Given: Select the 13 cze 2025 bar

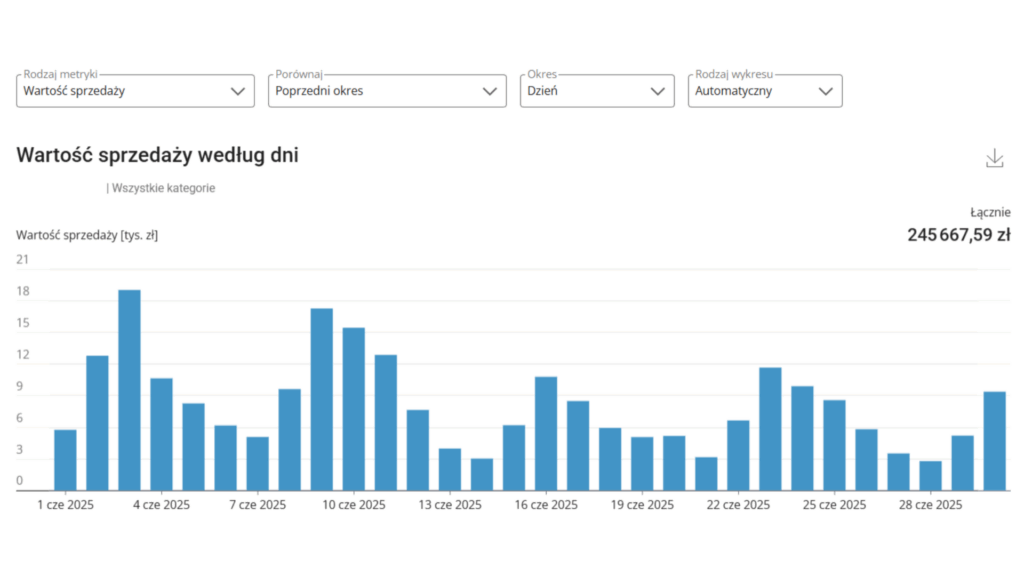Looking at the screenshot, I should tap(450, 469).
